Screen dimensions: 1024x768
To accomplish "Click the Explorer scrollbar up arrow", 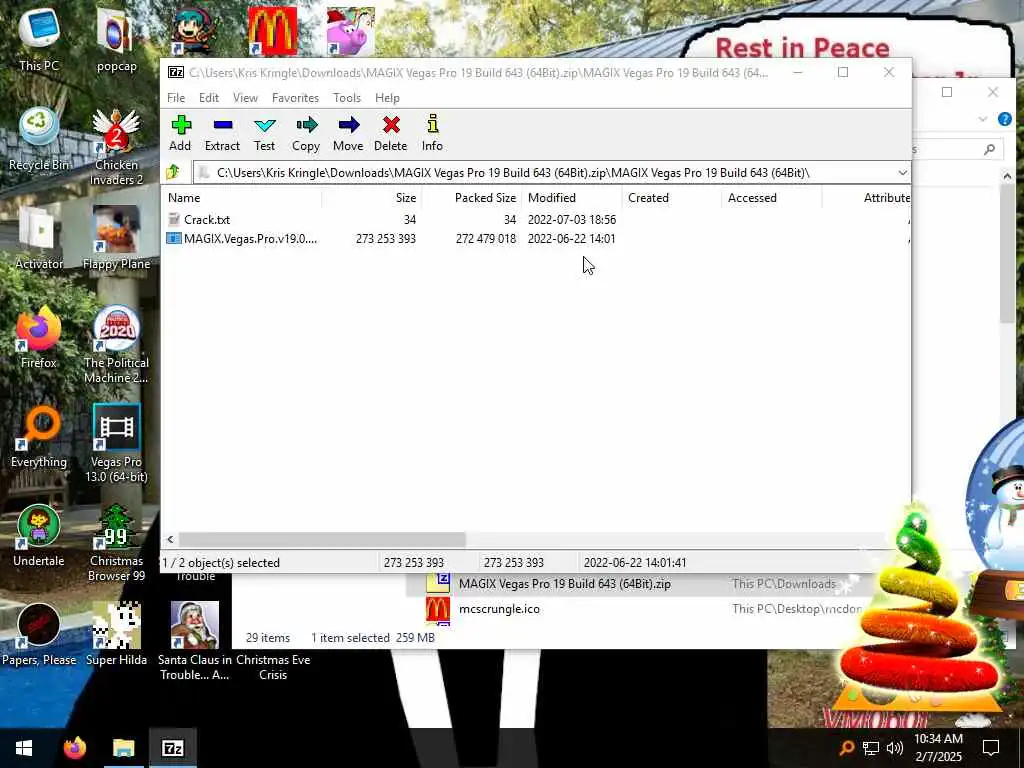I will pos(1006,176).
